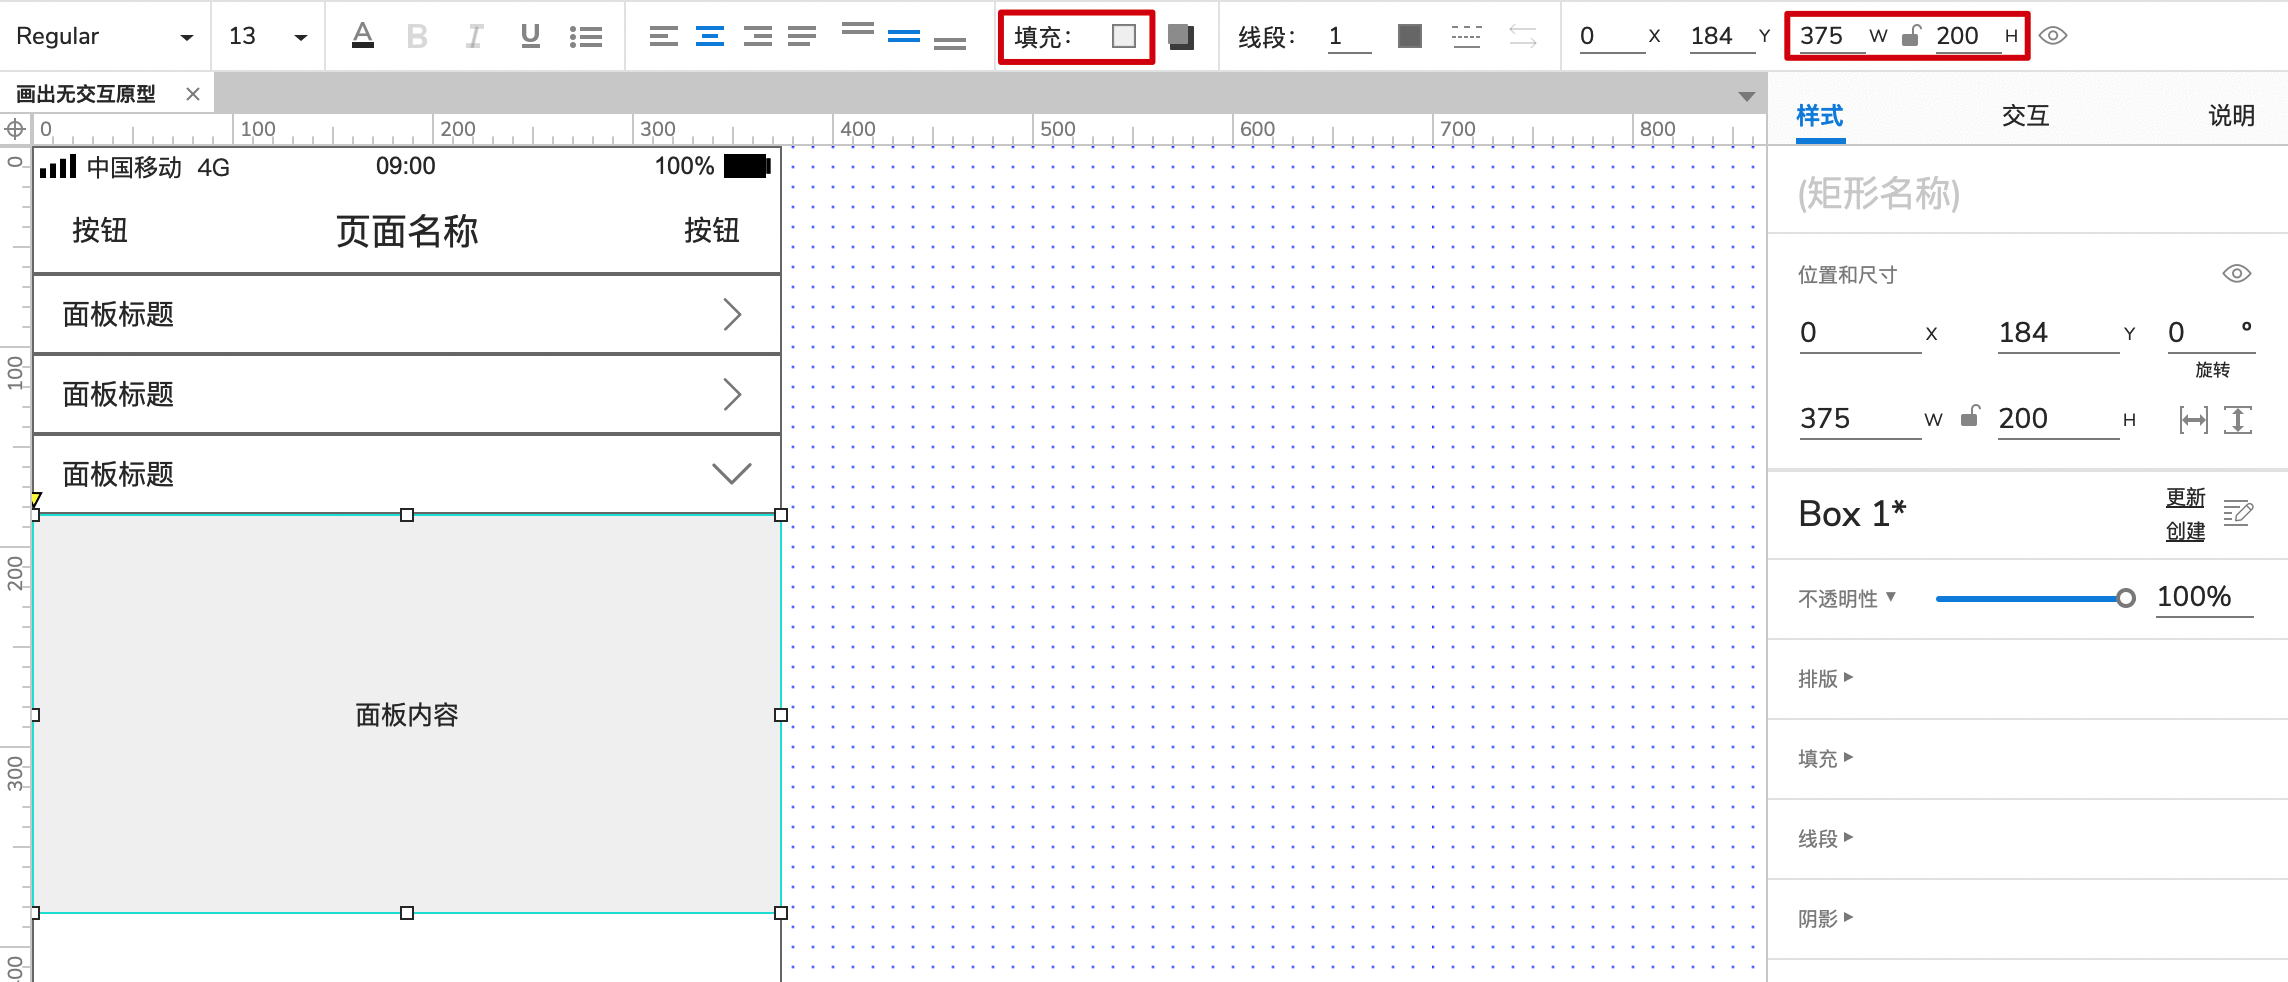Click the 创建 link under 更新

2184,531
